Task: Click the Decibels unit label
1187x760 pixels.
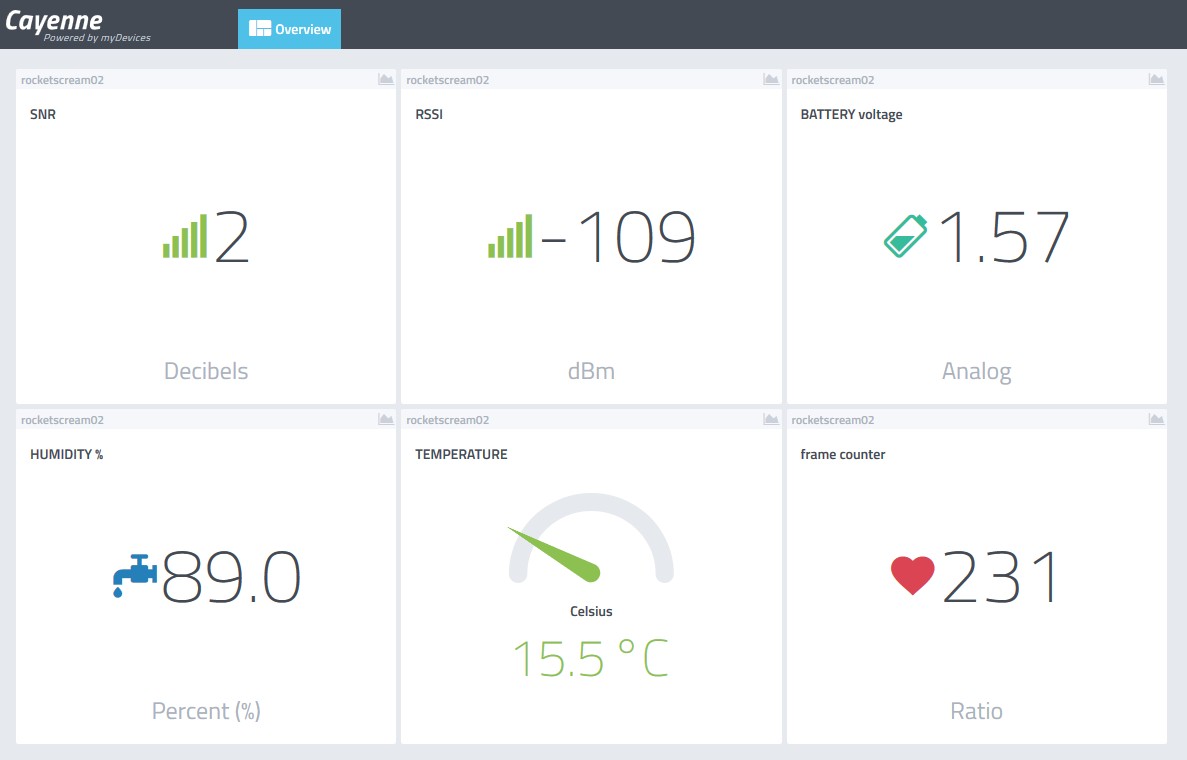Action: [x=206, y=371]
